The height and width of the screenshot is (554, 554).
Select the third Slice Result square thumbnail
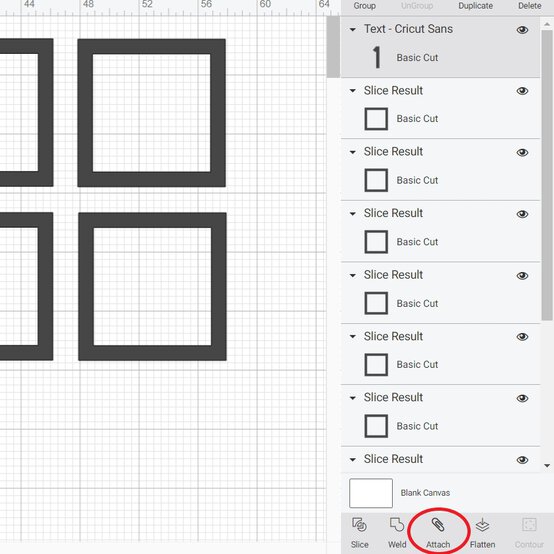(376, 242)
